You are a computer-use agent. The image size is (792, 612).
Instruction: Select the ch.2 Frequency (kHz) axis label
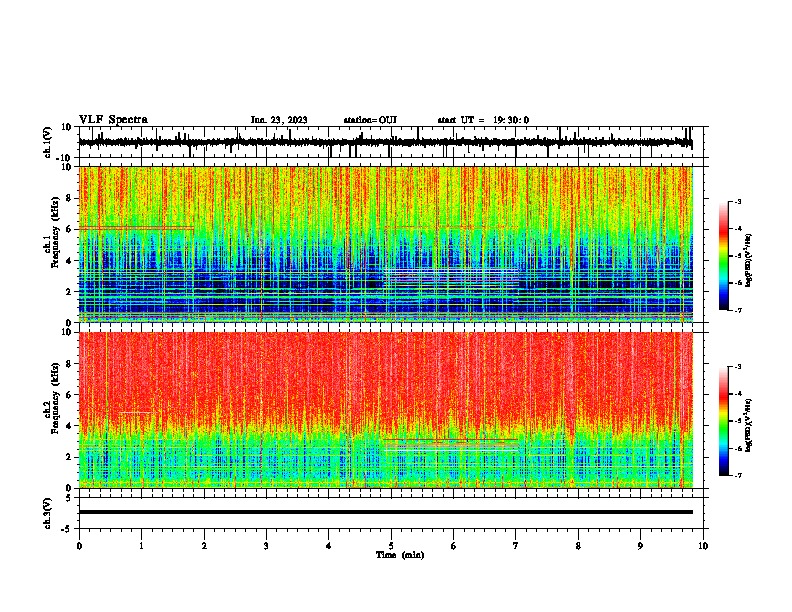[x=52, y=398]
